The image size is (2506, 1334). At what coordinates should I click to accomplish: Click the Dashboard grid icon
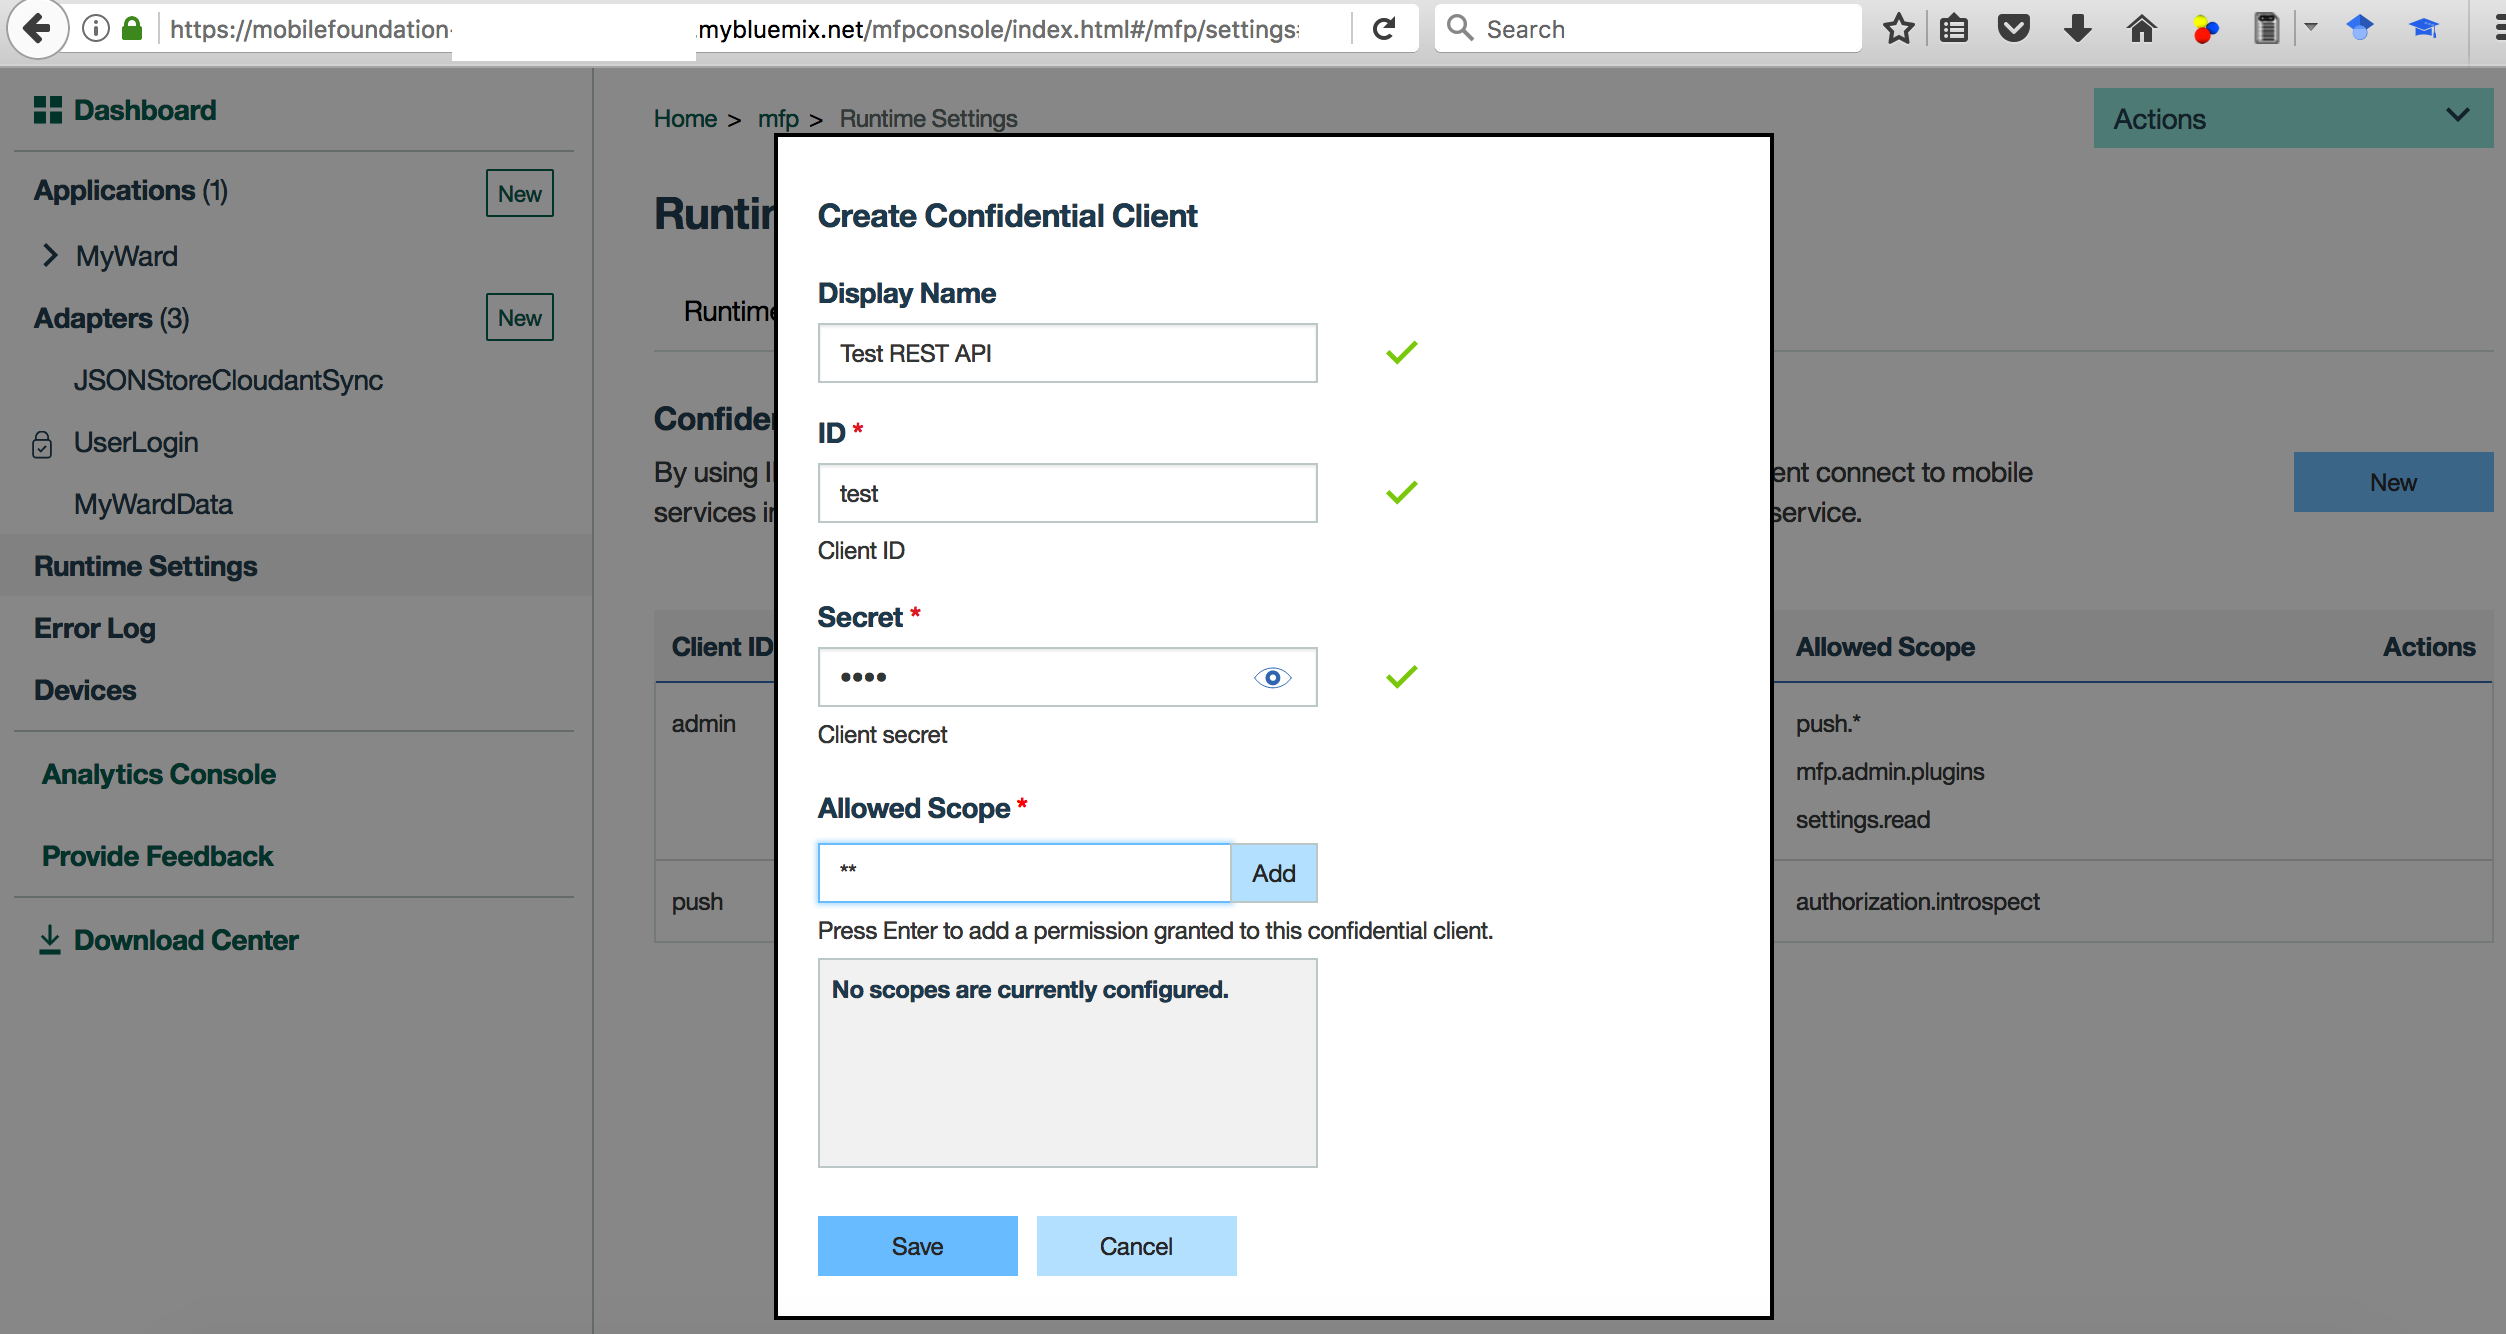click(47, 110)
